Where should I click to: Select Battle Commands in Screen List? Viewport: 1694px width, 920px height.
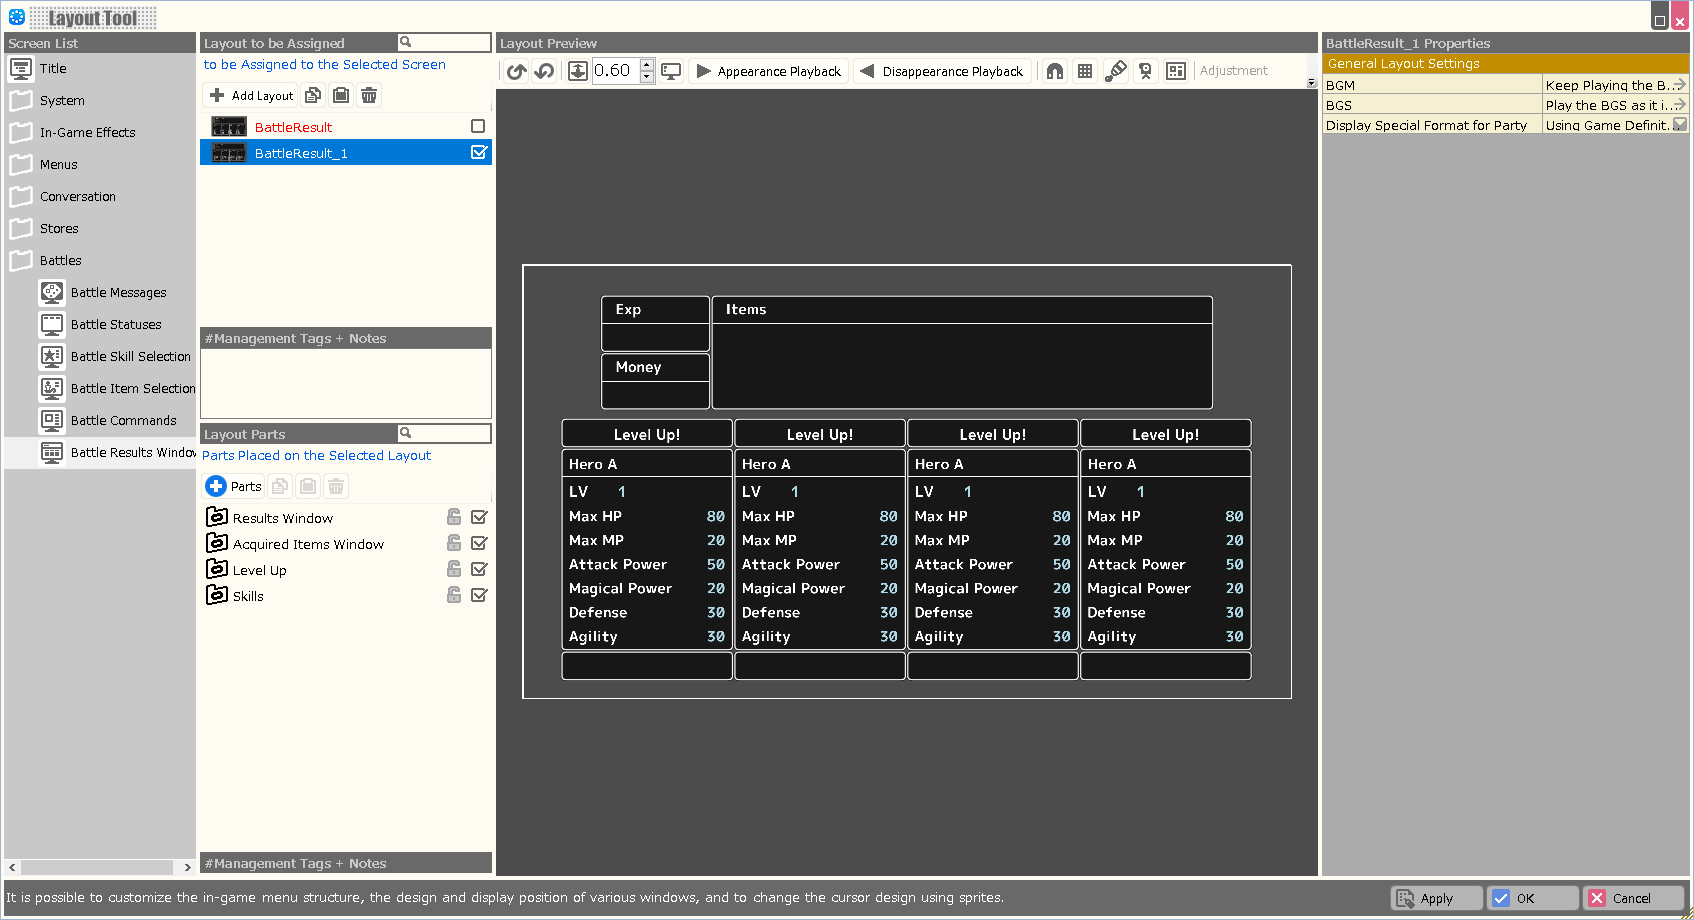pos(123,420)
